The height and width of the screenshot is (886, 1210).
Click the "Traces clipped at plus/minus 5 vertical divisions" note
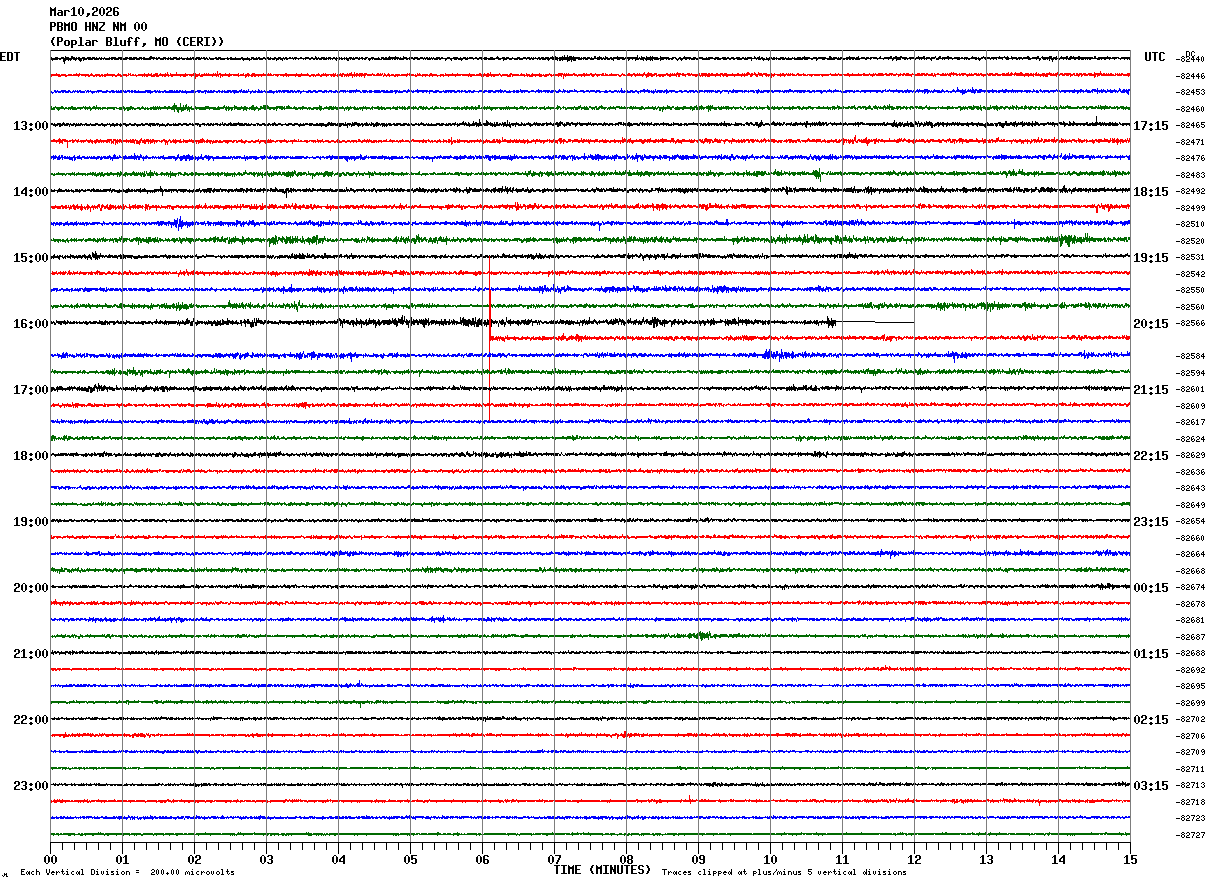pyautogui.click(x=784, y=873)
